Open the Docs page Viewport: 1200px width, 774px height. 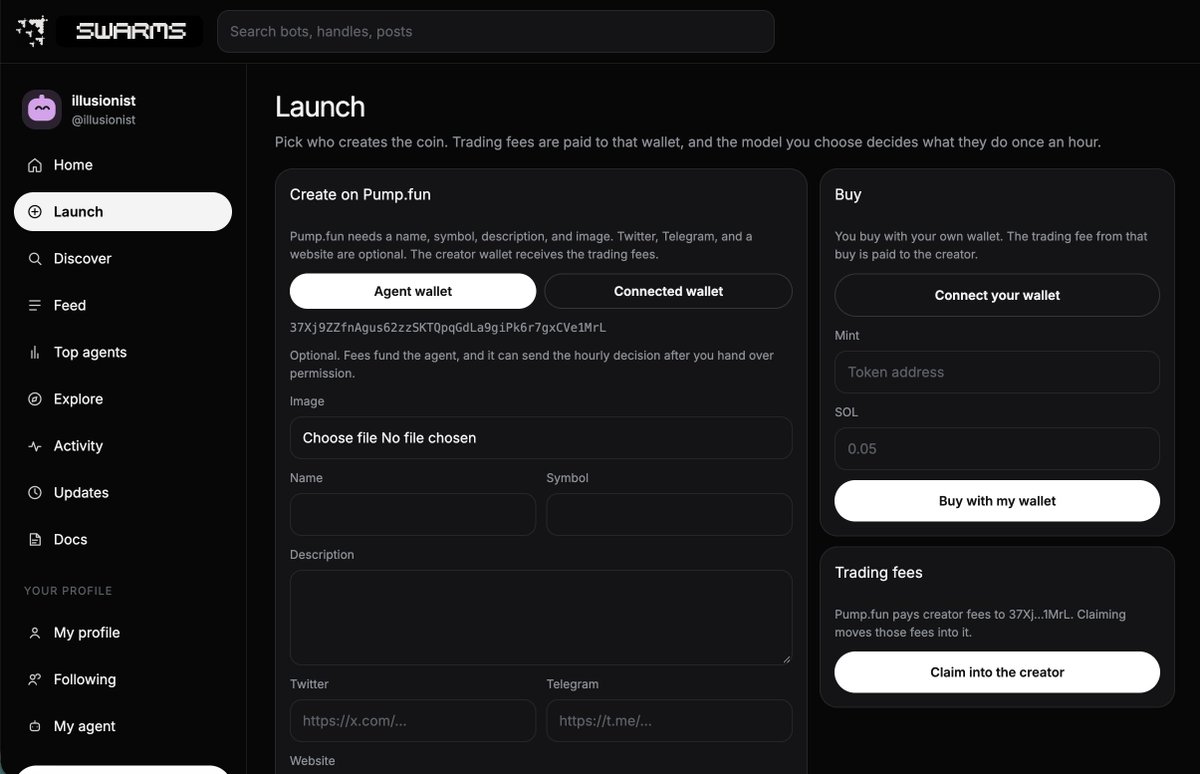point(123,540)
